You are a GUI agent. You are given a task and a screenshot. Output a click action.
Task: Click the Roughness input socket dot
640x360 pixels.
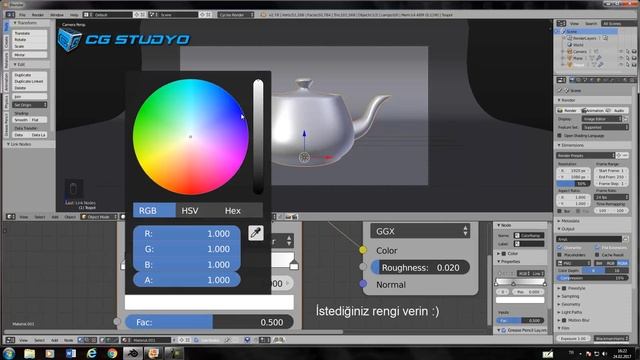[x=363, y=267]
